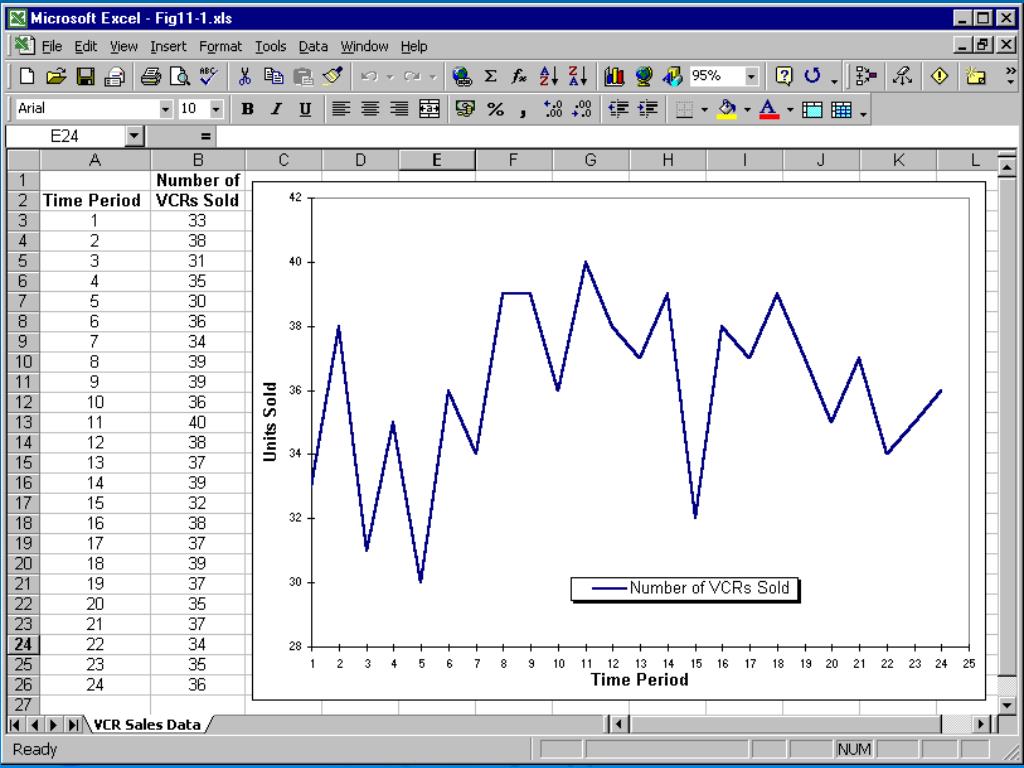The image size is (1024, 768).
Task: Click the Copy icon
Action: [x=274, y=76]
